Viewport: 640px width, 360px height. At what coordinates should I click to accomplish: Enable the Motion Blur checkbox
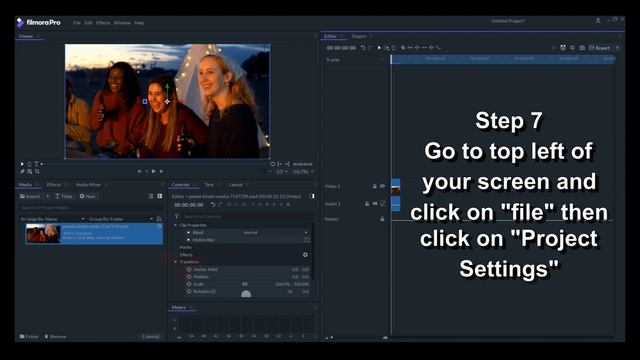pos(307,240)
